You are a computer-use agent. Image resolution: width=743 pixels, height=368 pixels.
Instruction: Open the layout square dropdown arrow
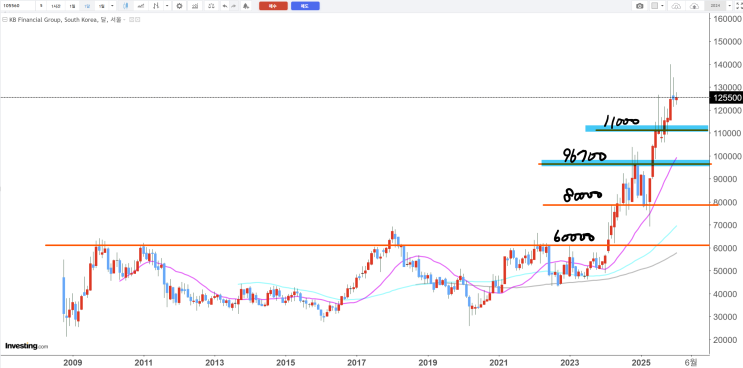[662, 6]
